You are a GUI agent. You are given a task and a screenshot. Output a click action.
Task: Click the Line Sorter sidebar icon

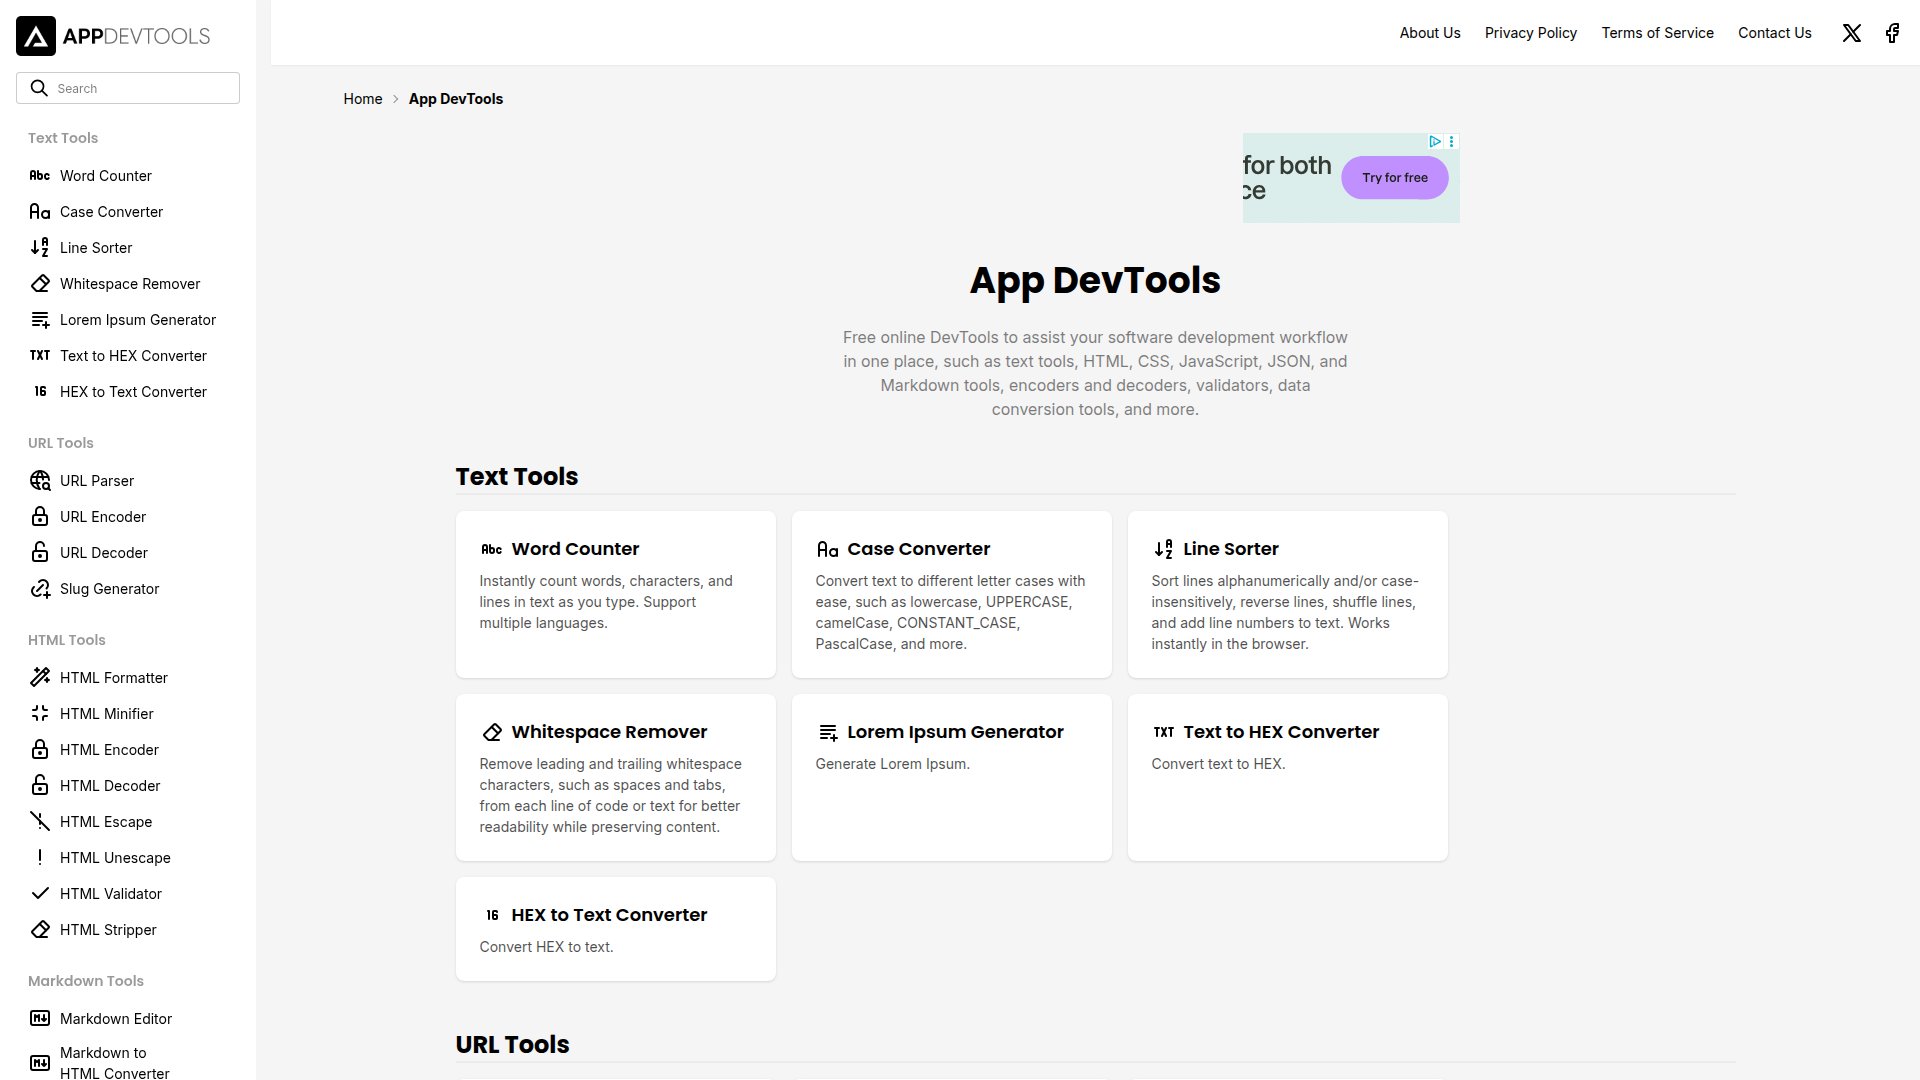tap(40, 248)
